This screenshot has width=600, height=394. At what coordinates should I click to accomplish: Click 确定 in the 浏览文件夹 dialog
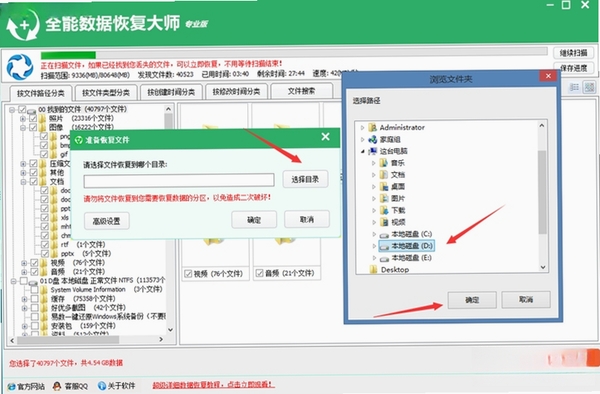[472, 300]
